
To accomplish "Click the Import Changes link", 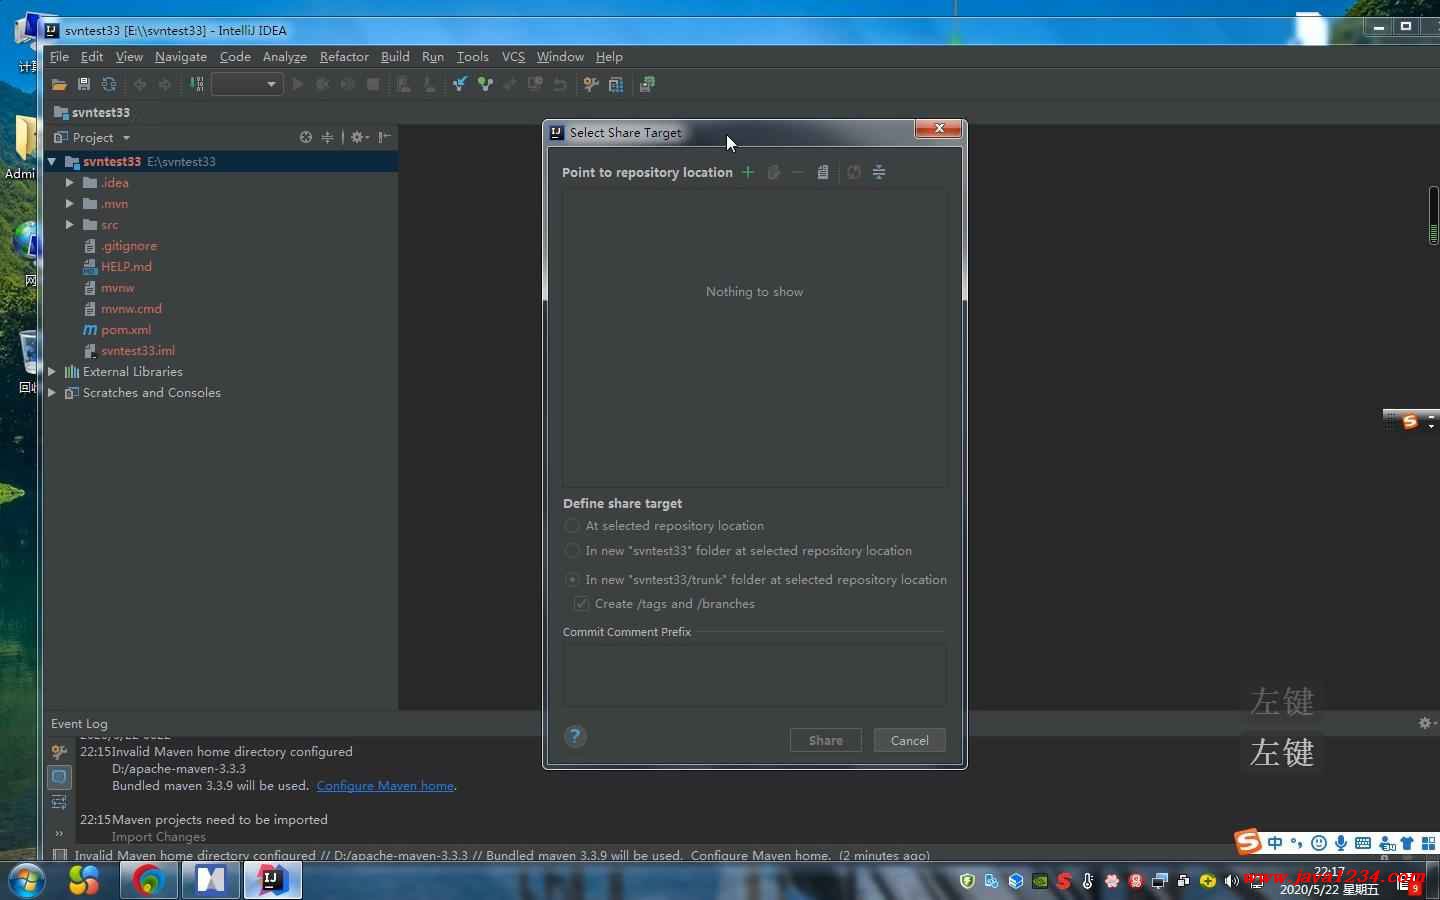I will 159,837.
